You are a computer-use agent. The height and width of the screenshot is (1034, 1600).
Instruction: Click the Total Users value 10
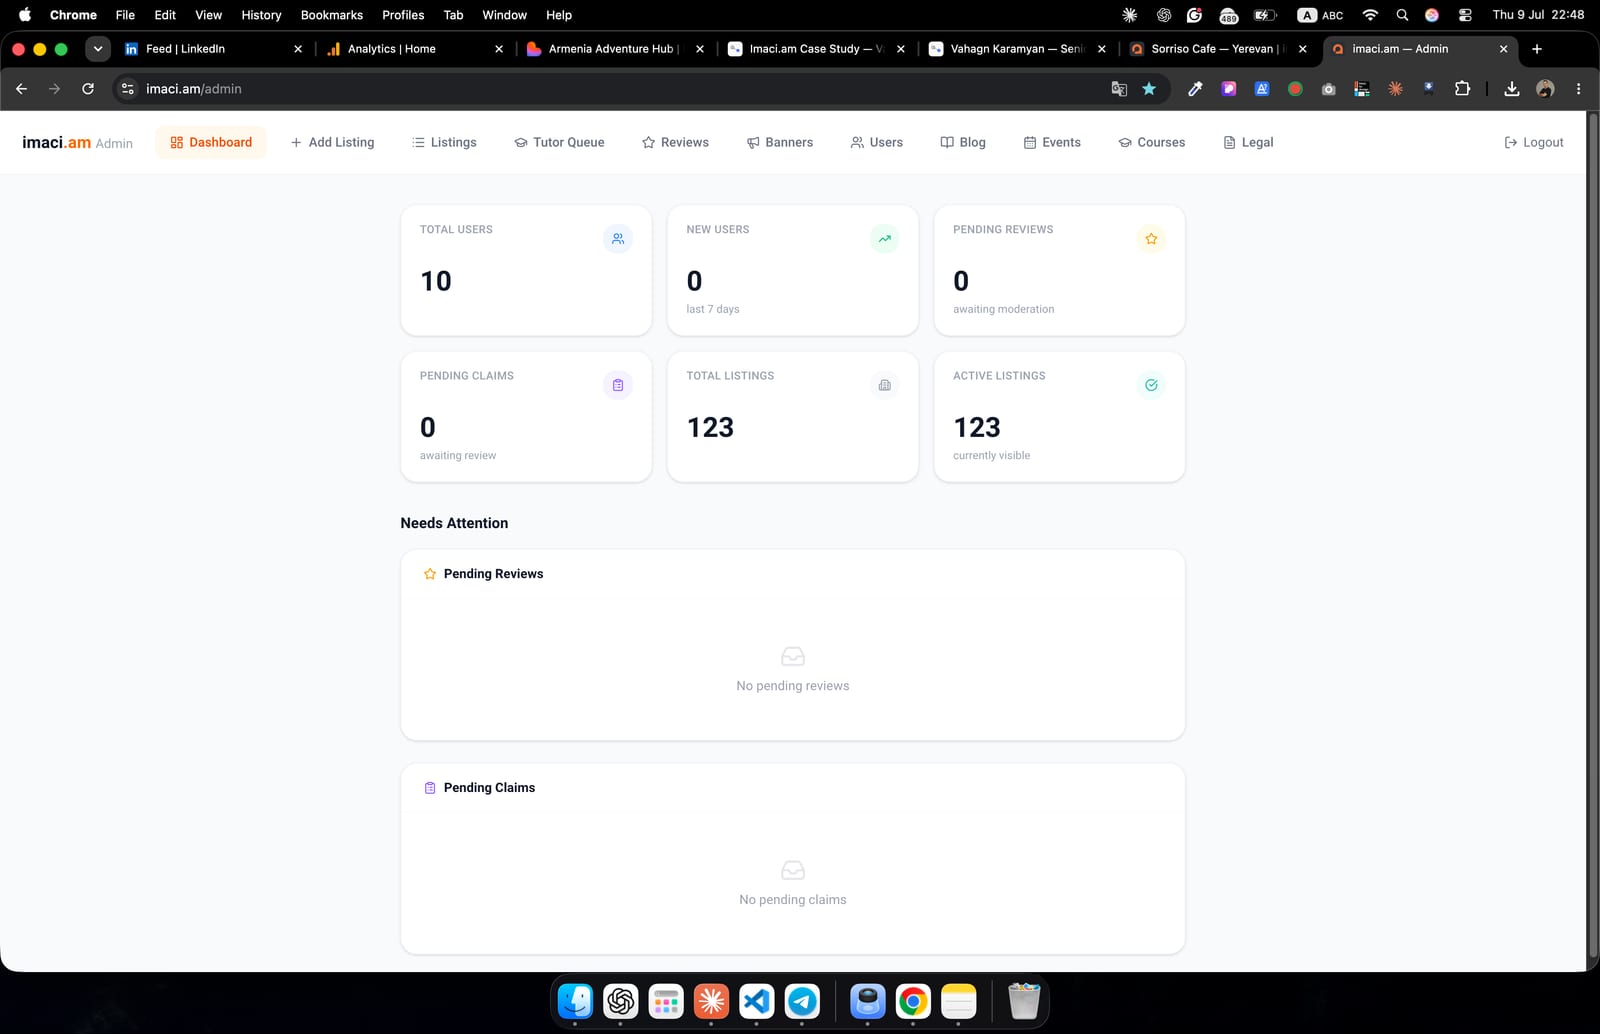[436, 281]
